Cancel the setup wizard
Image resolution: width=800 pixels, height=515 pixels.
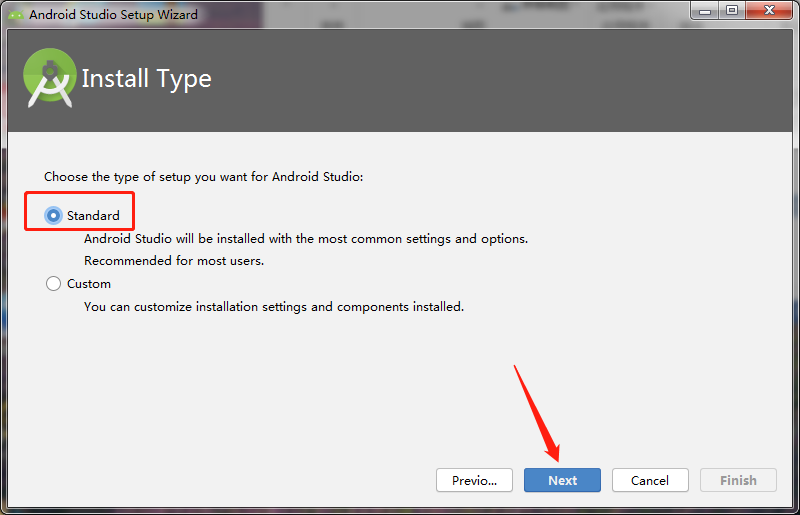click(650, 480)
